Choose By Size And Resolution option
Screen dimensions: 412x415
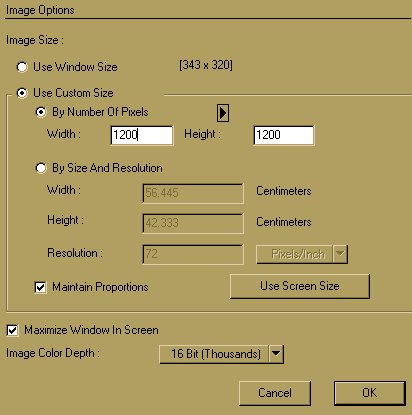tap(41, 168)
